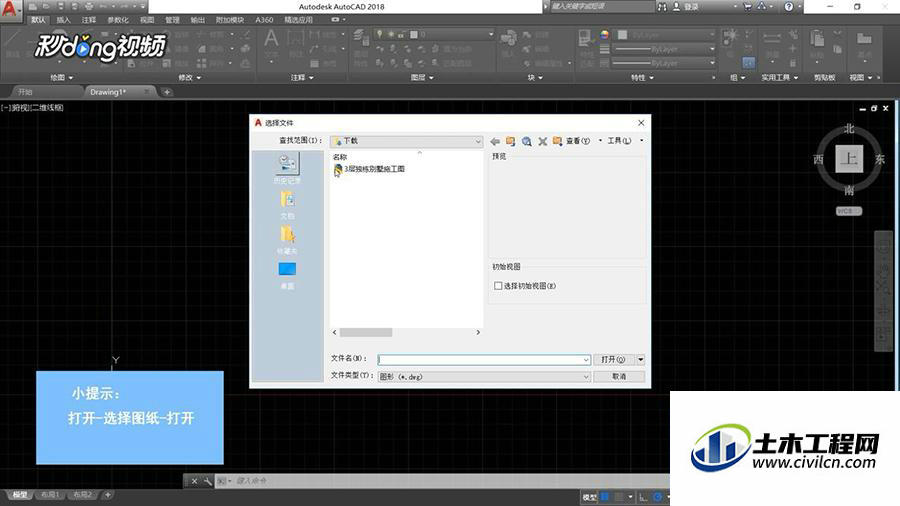The height and width of the screenshot is (506, 900).
Task: Go up one folder level in dialog
Action: point(510,141)
